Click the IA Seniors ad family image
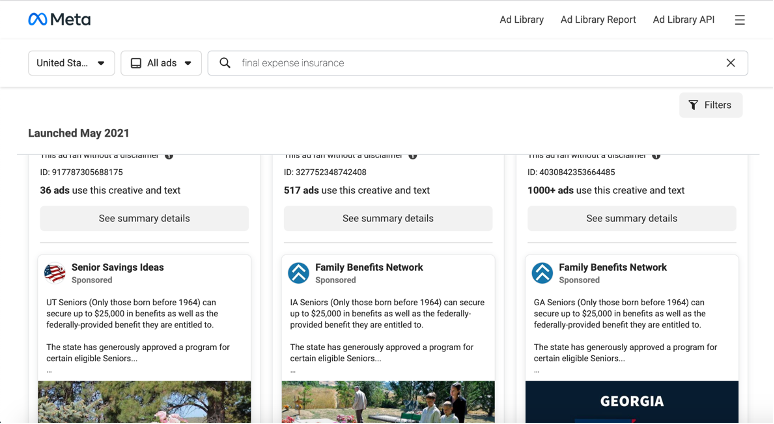The image size is (774, 424). (x=388, y=402)
